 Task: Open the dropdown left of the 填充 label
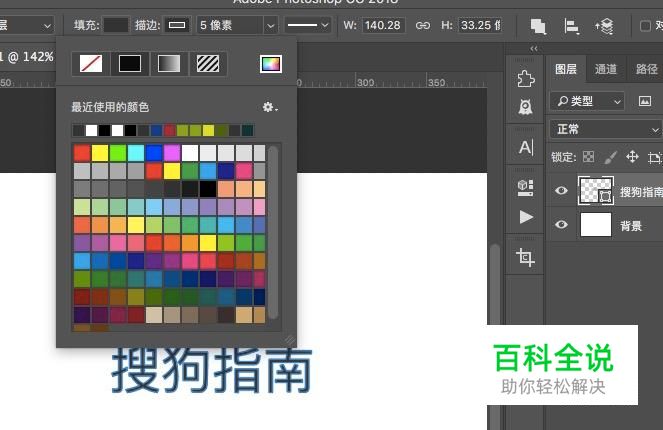26,25
